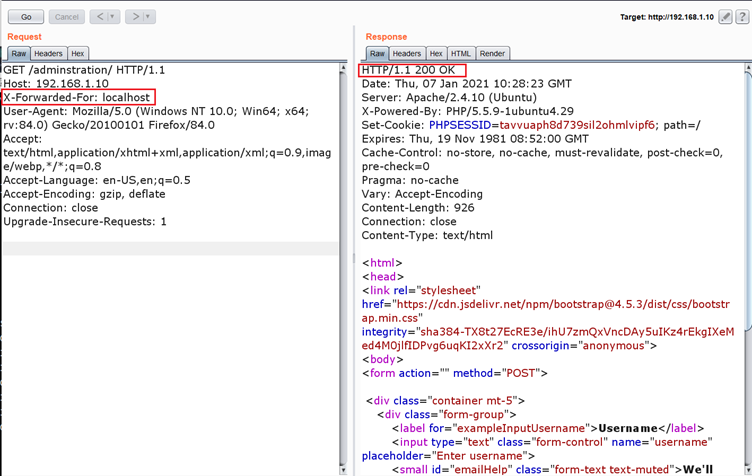Open help with the question mark icon
Image resolution: width=752 pixels, height=476 pixels.
pos(742,17)
